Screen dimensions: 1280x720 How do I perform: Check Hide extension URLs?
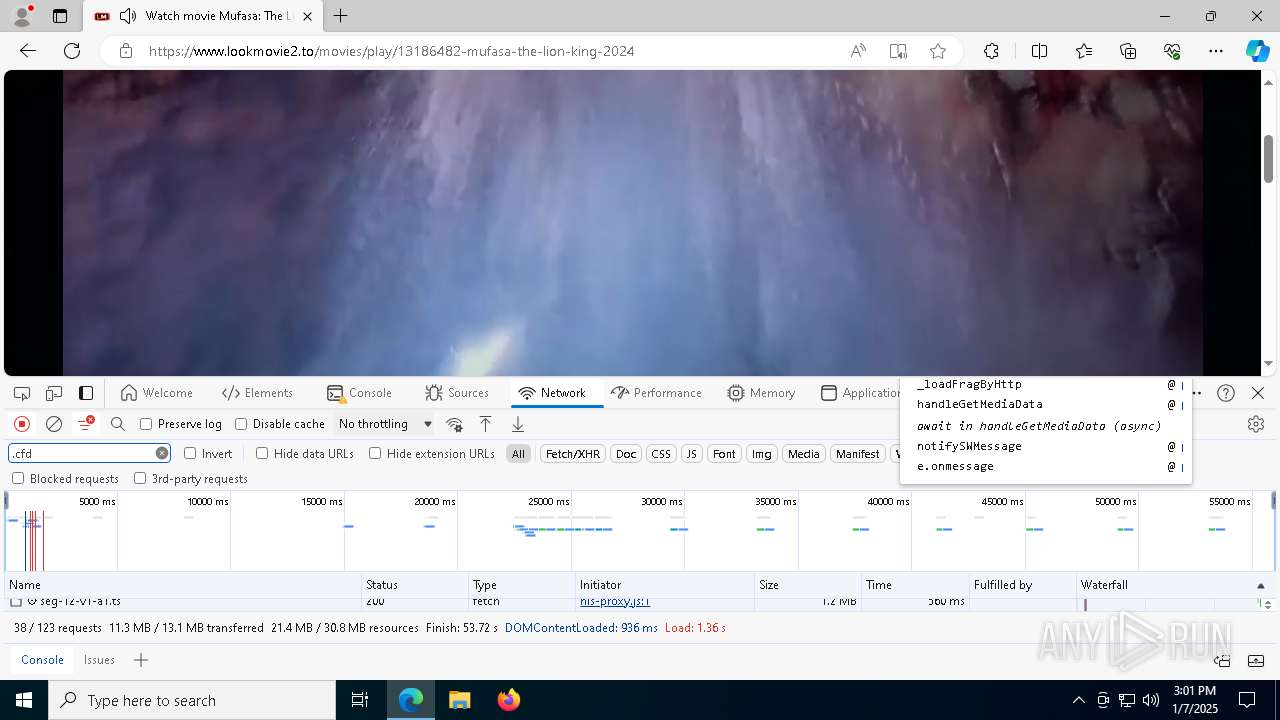[375, 453]
